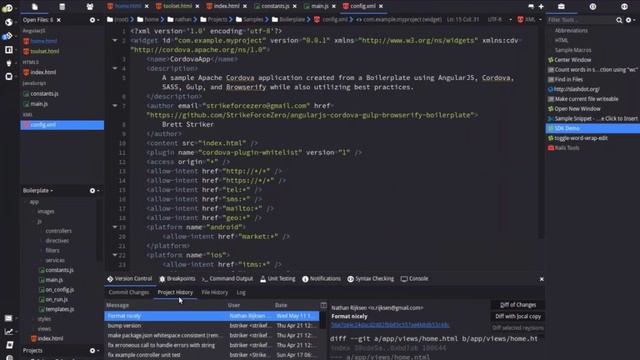Open the UTF-8 encoding dropdown

pyautogui.click(x=499, y=20)
